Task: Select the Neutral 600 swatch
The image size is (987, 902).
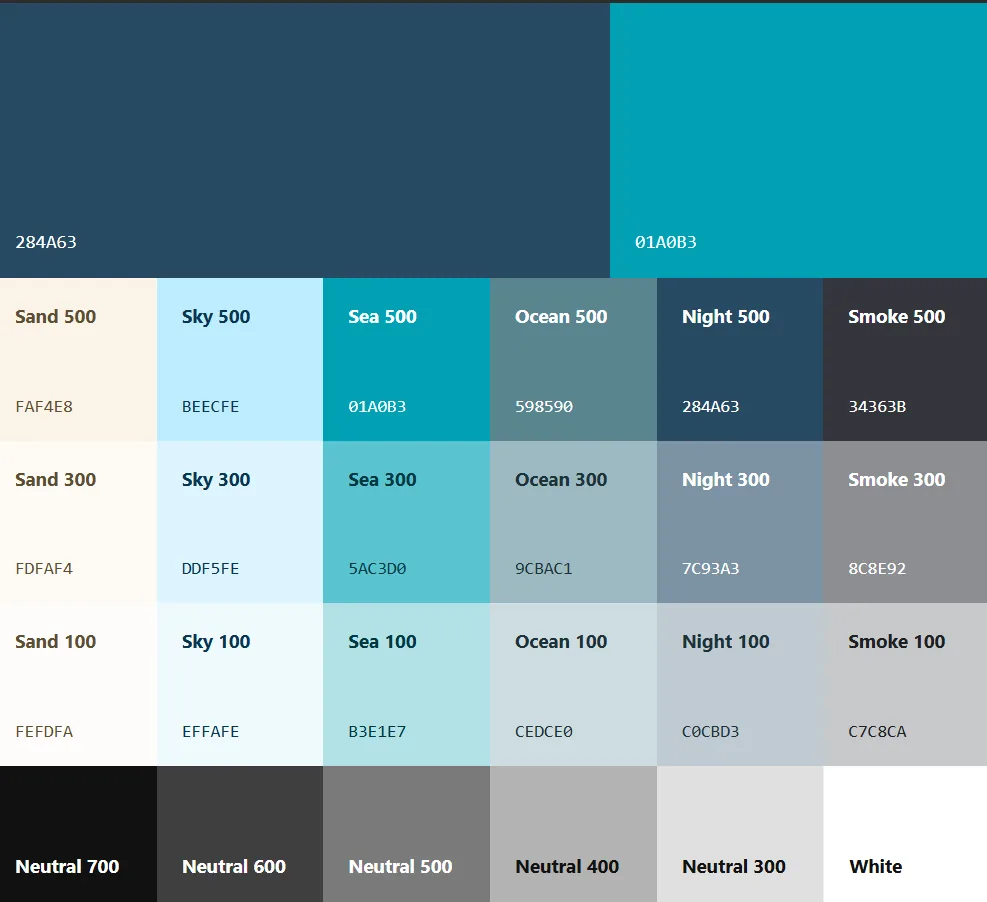Action: (x=240, y=834)
